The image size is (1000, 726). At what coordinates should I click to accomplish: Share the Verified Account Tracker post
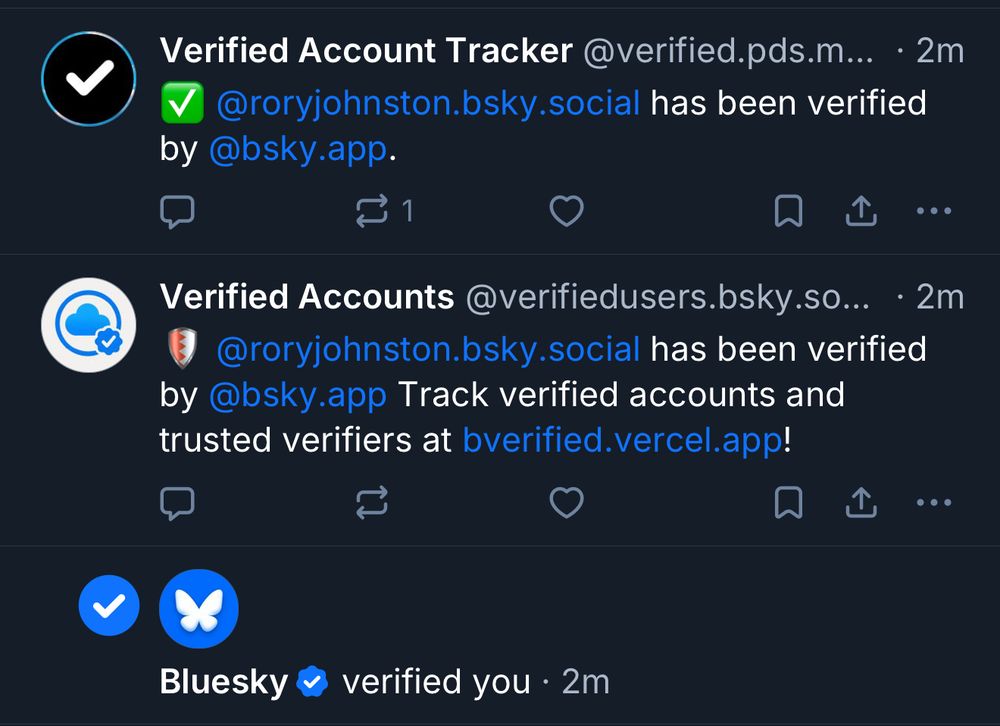click(x=861, y=211)
